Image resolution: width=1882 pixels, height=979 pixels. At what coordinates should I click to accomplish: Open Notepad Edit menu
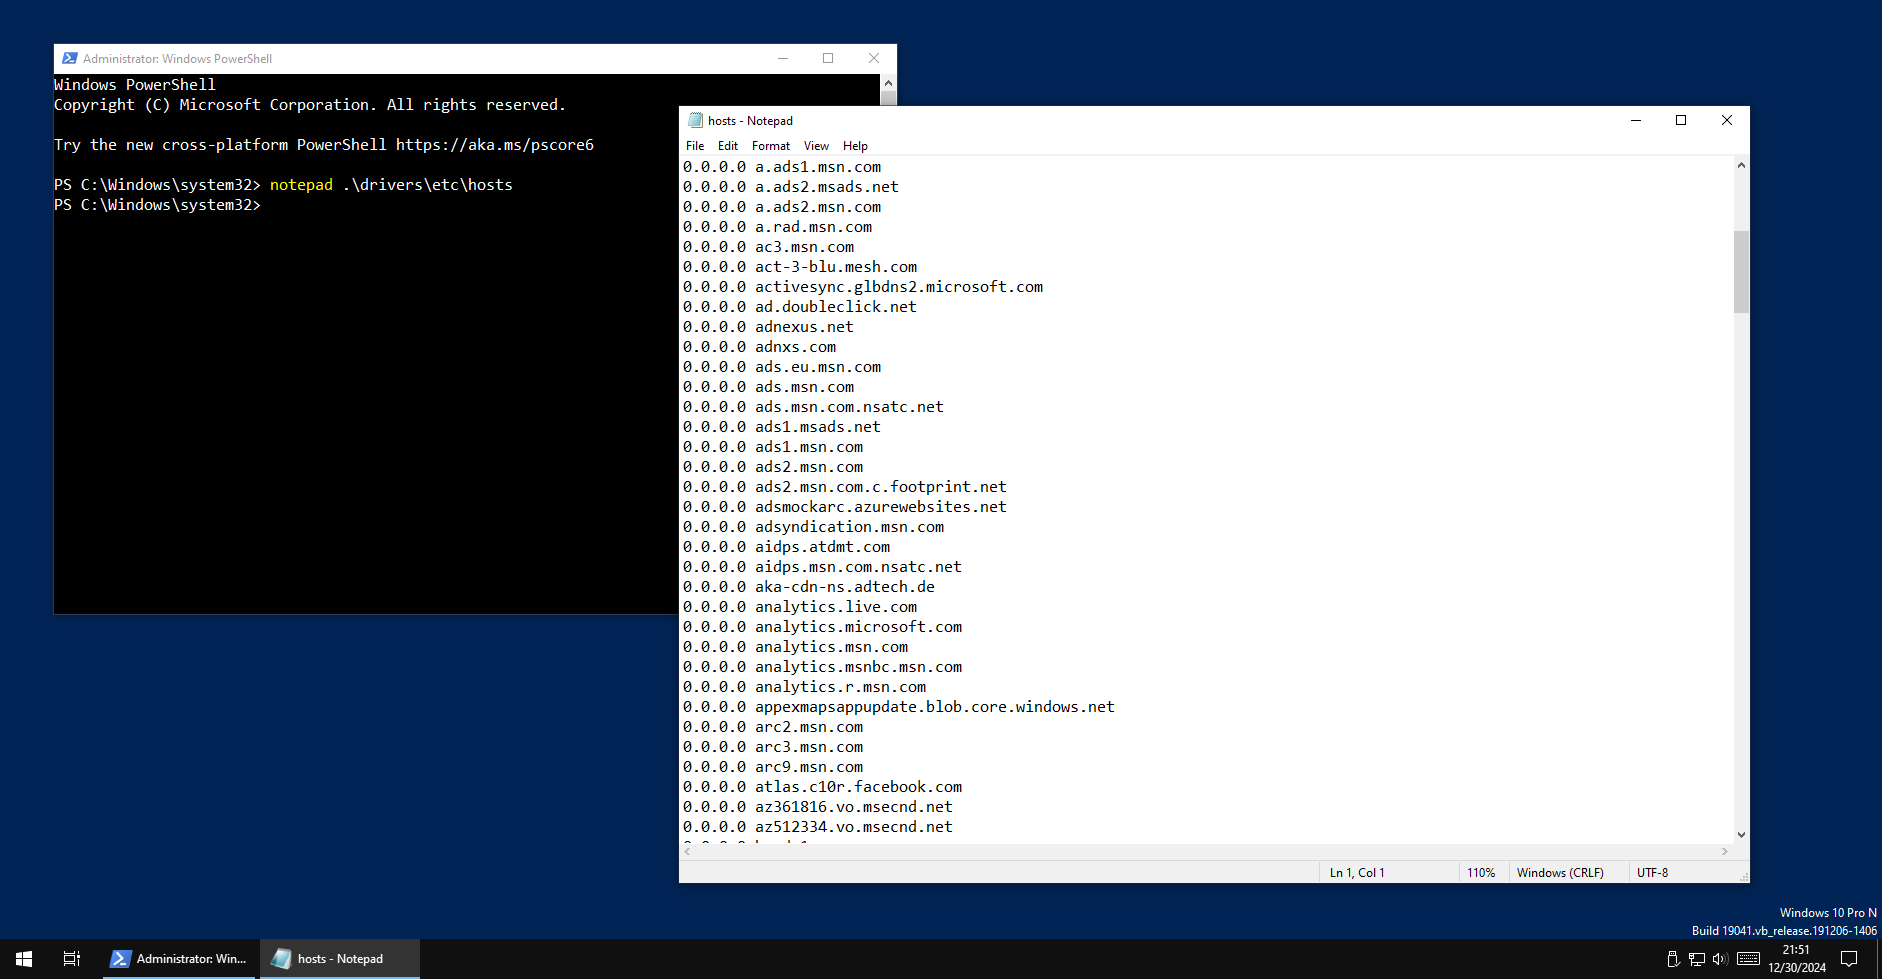click(x=728, y=146)
